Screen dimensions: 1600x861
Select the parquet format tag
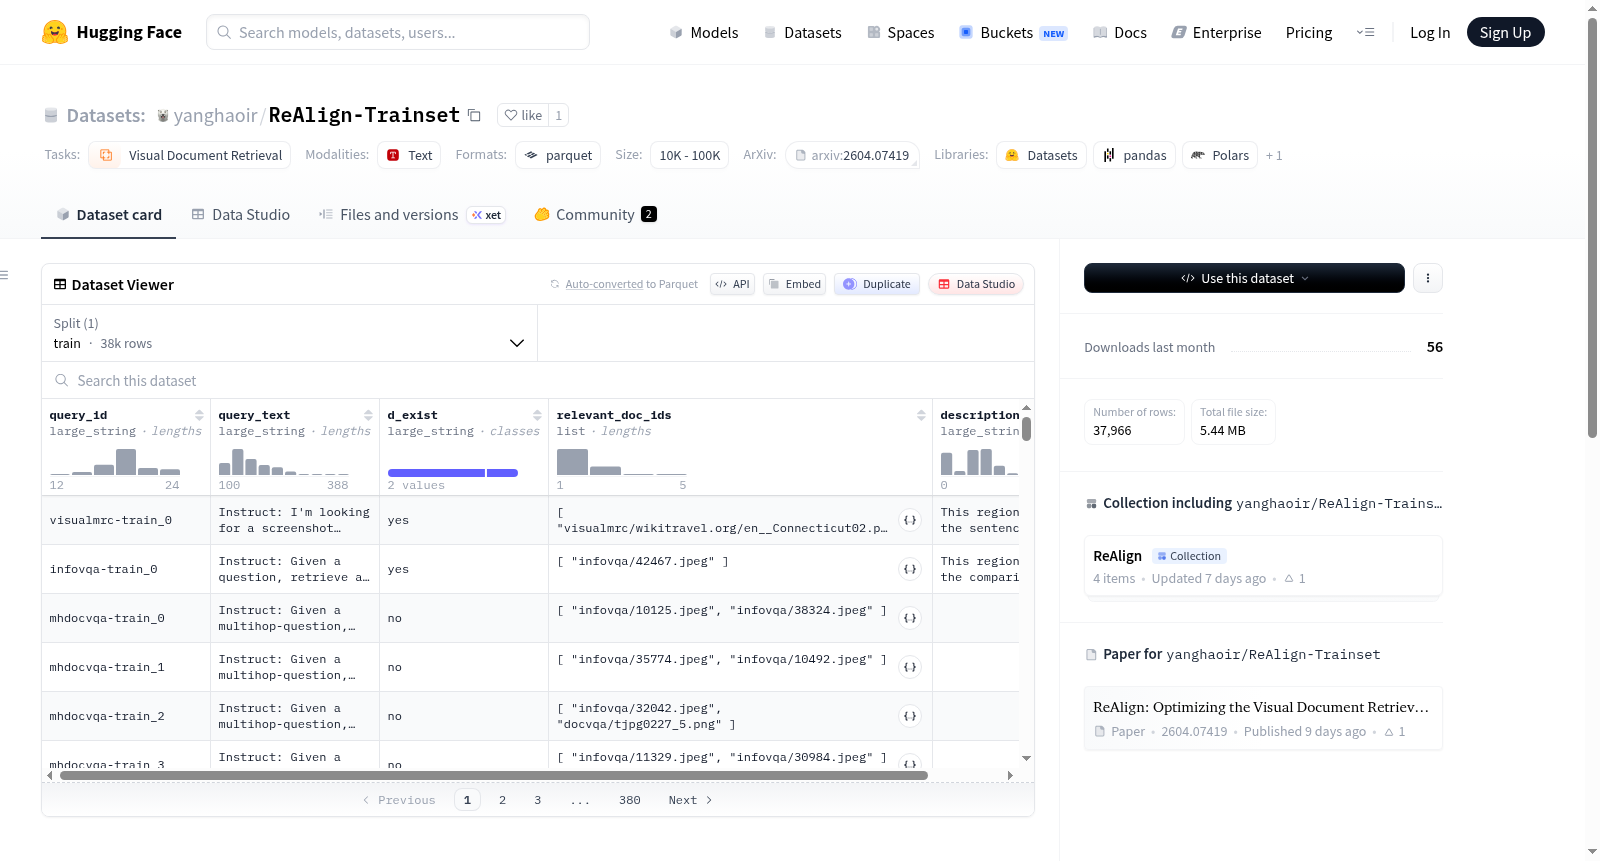(558, 155)
